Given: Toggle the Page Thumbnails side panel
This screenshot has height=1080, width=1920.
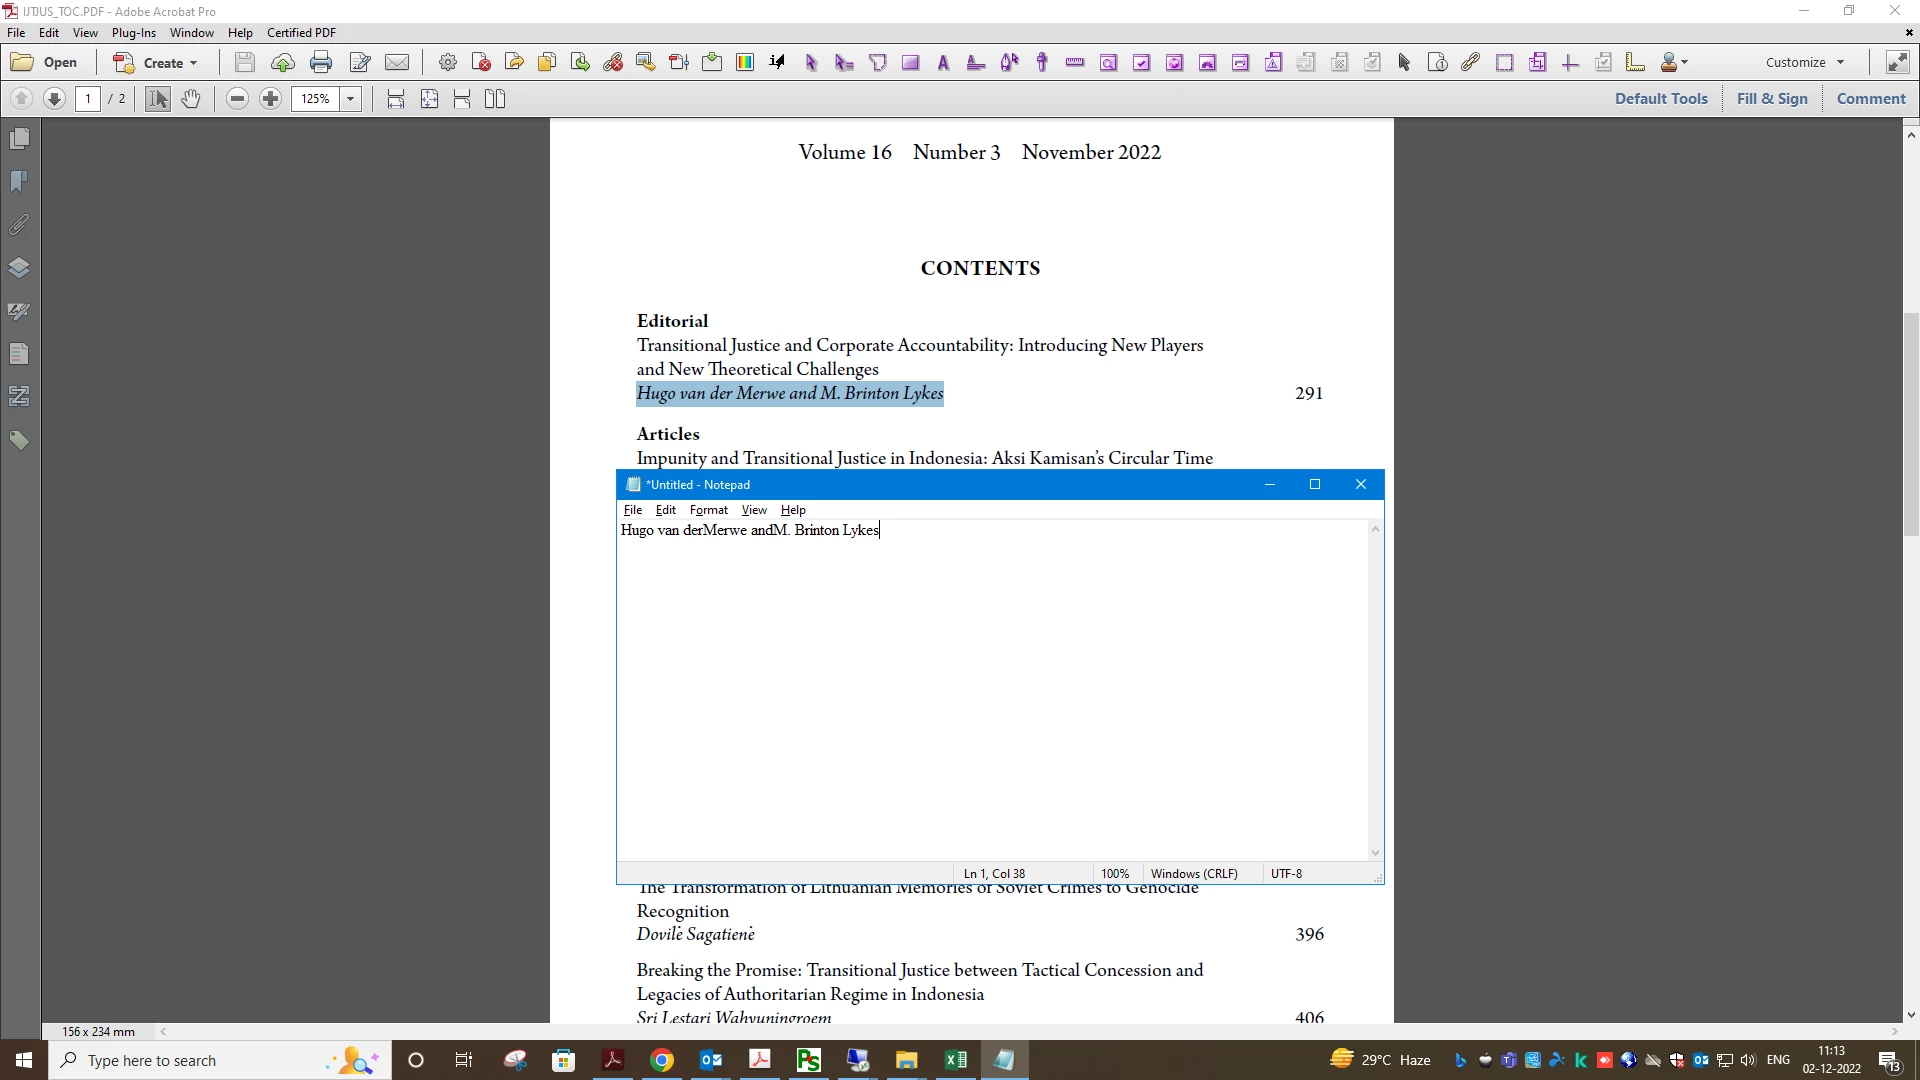Looking at the screenshot, I should [19, 139].
